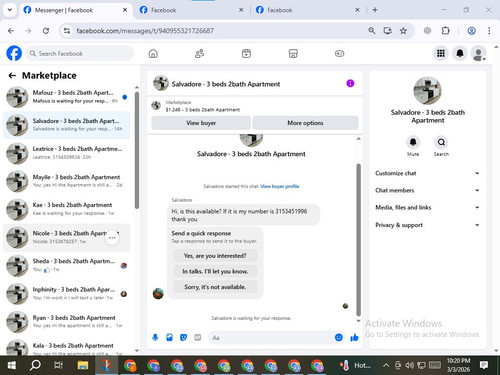
Task: Open the Marketplace storefront icon
Action: pos(293,53)
